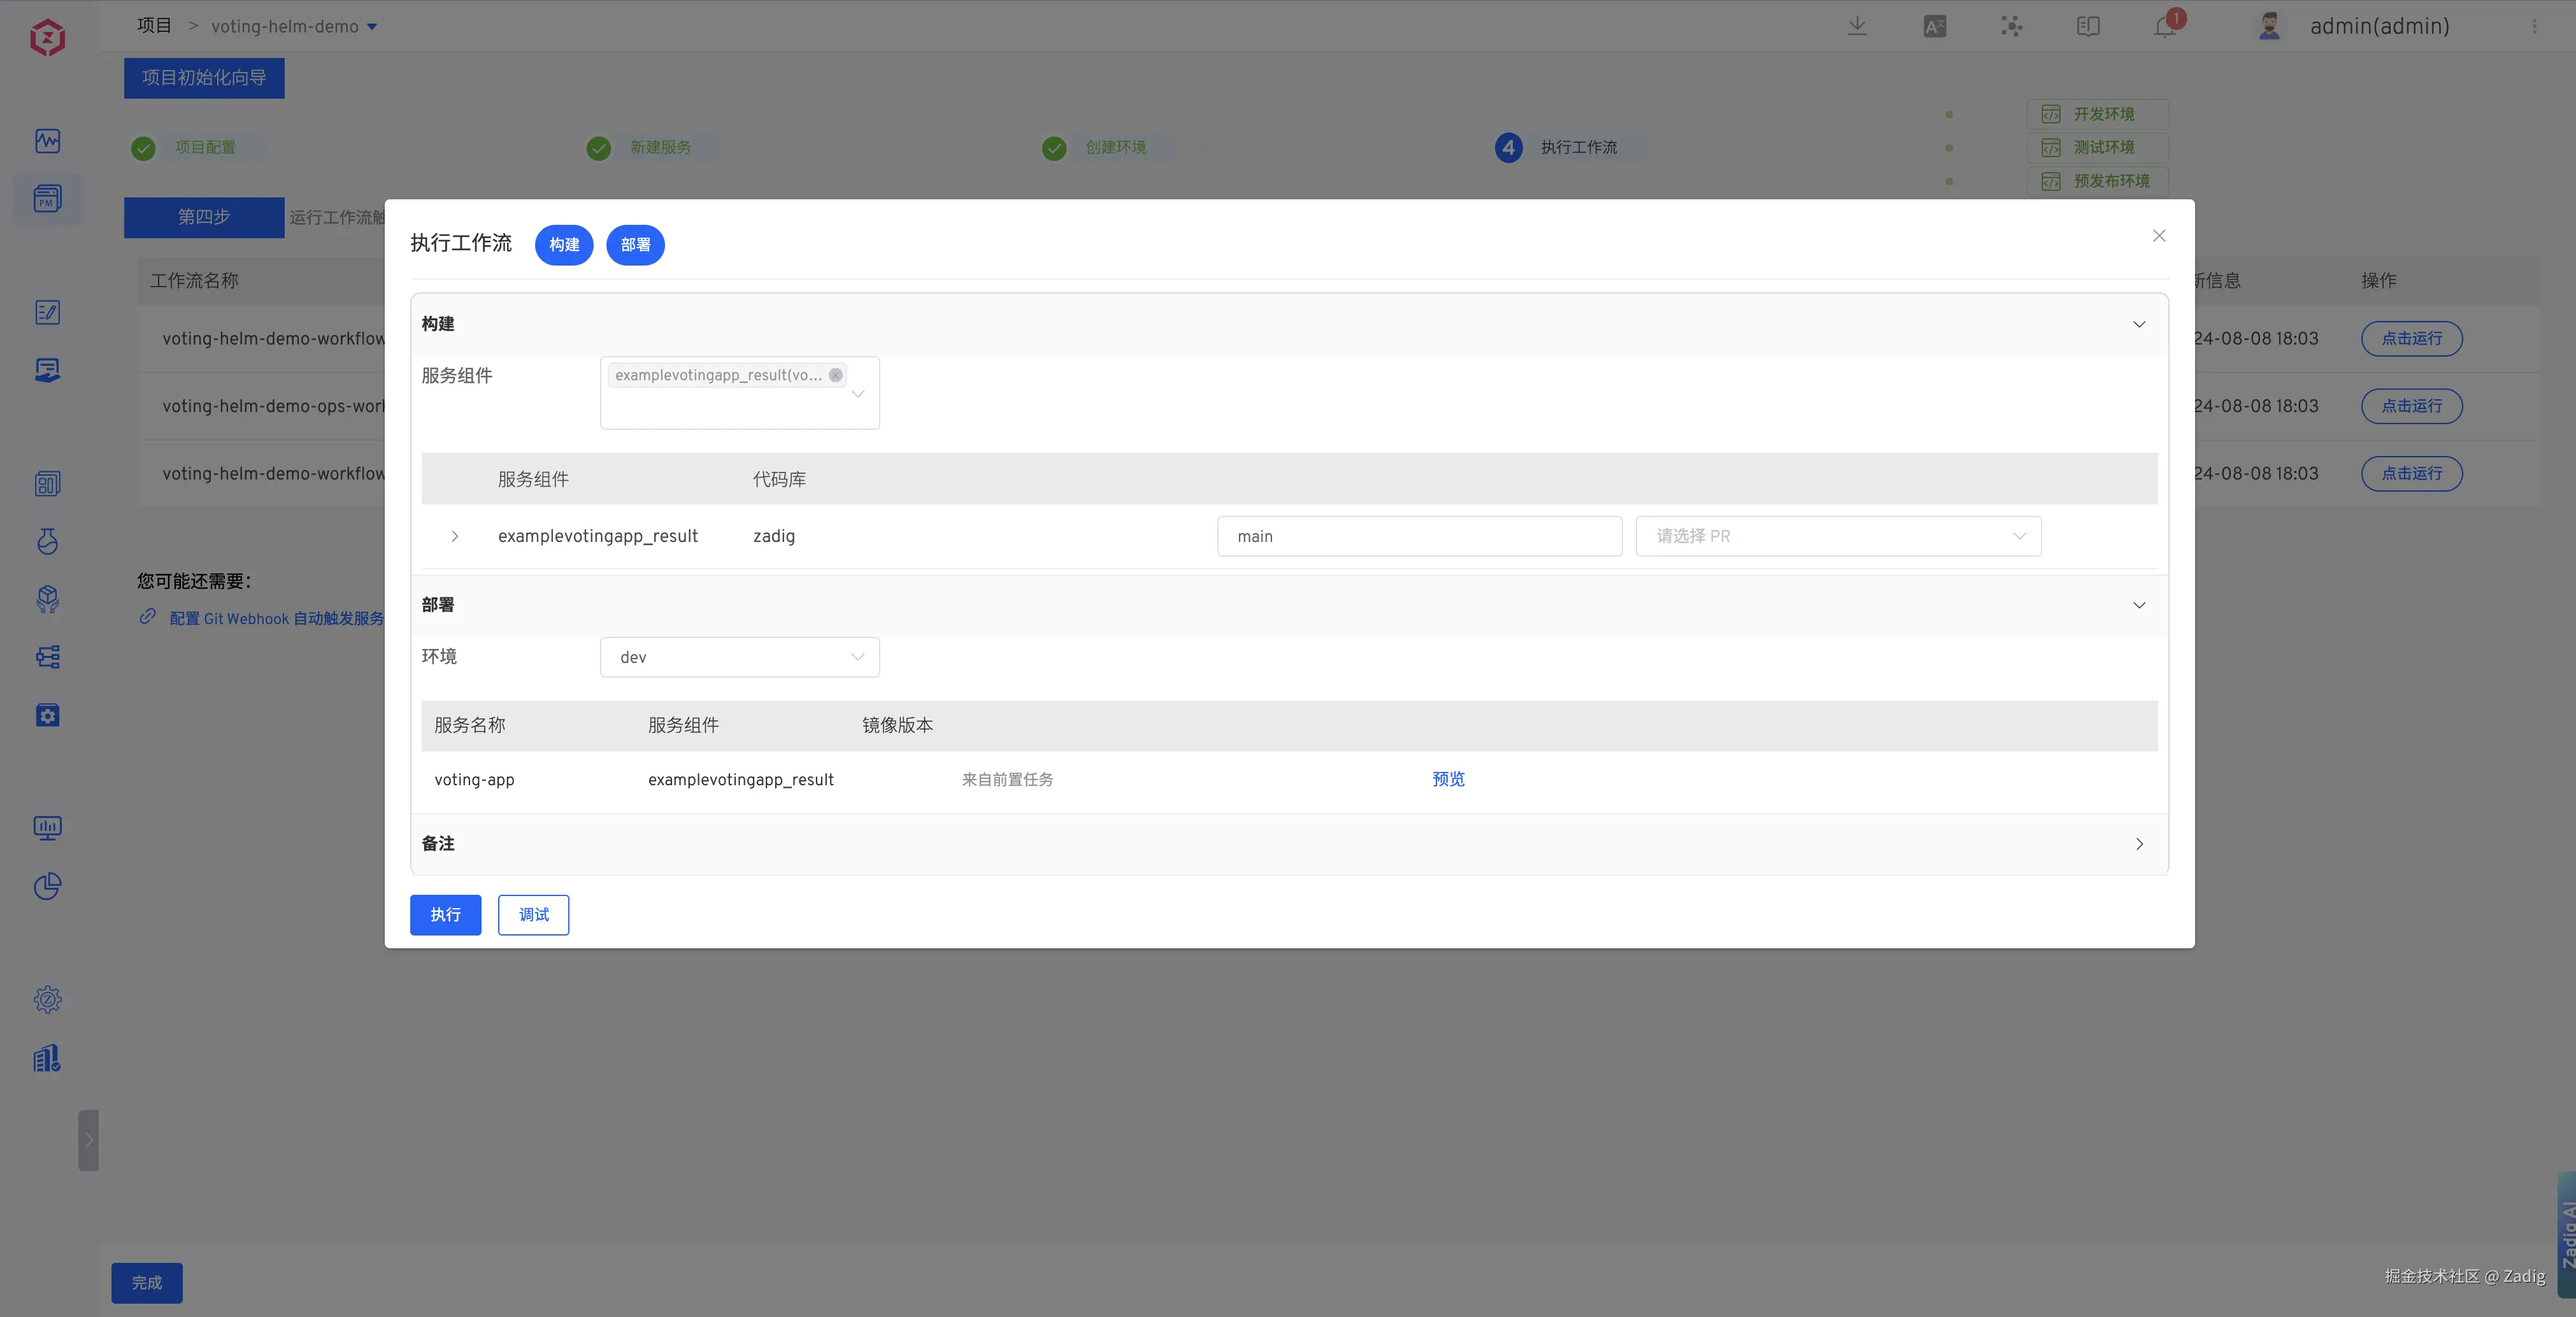Click the 调试 button
This screenshot has height=1317, width=2576.
point(533,915)
